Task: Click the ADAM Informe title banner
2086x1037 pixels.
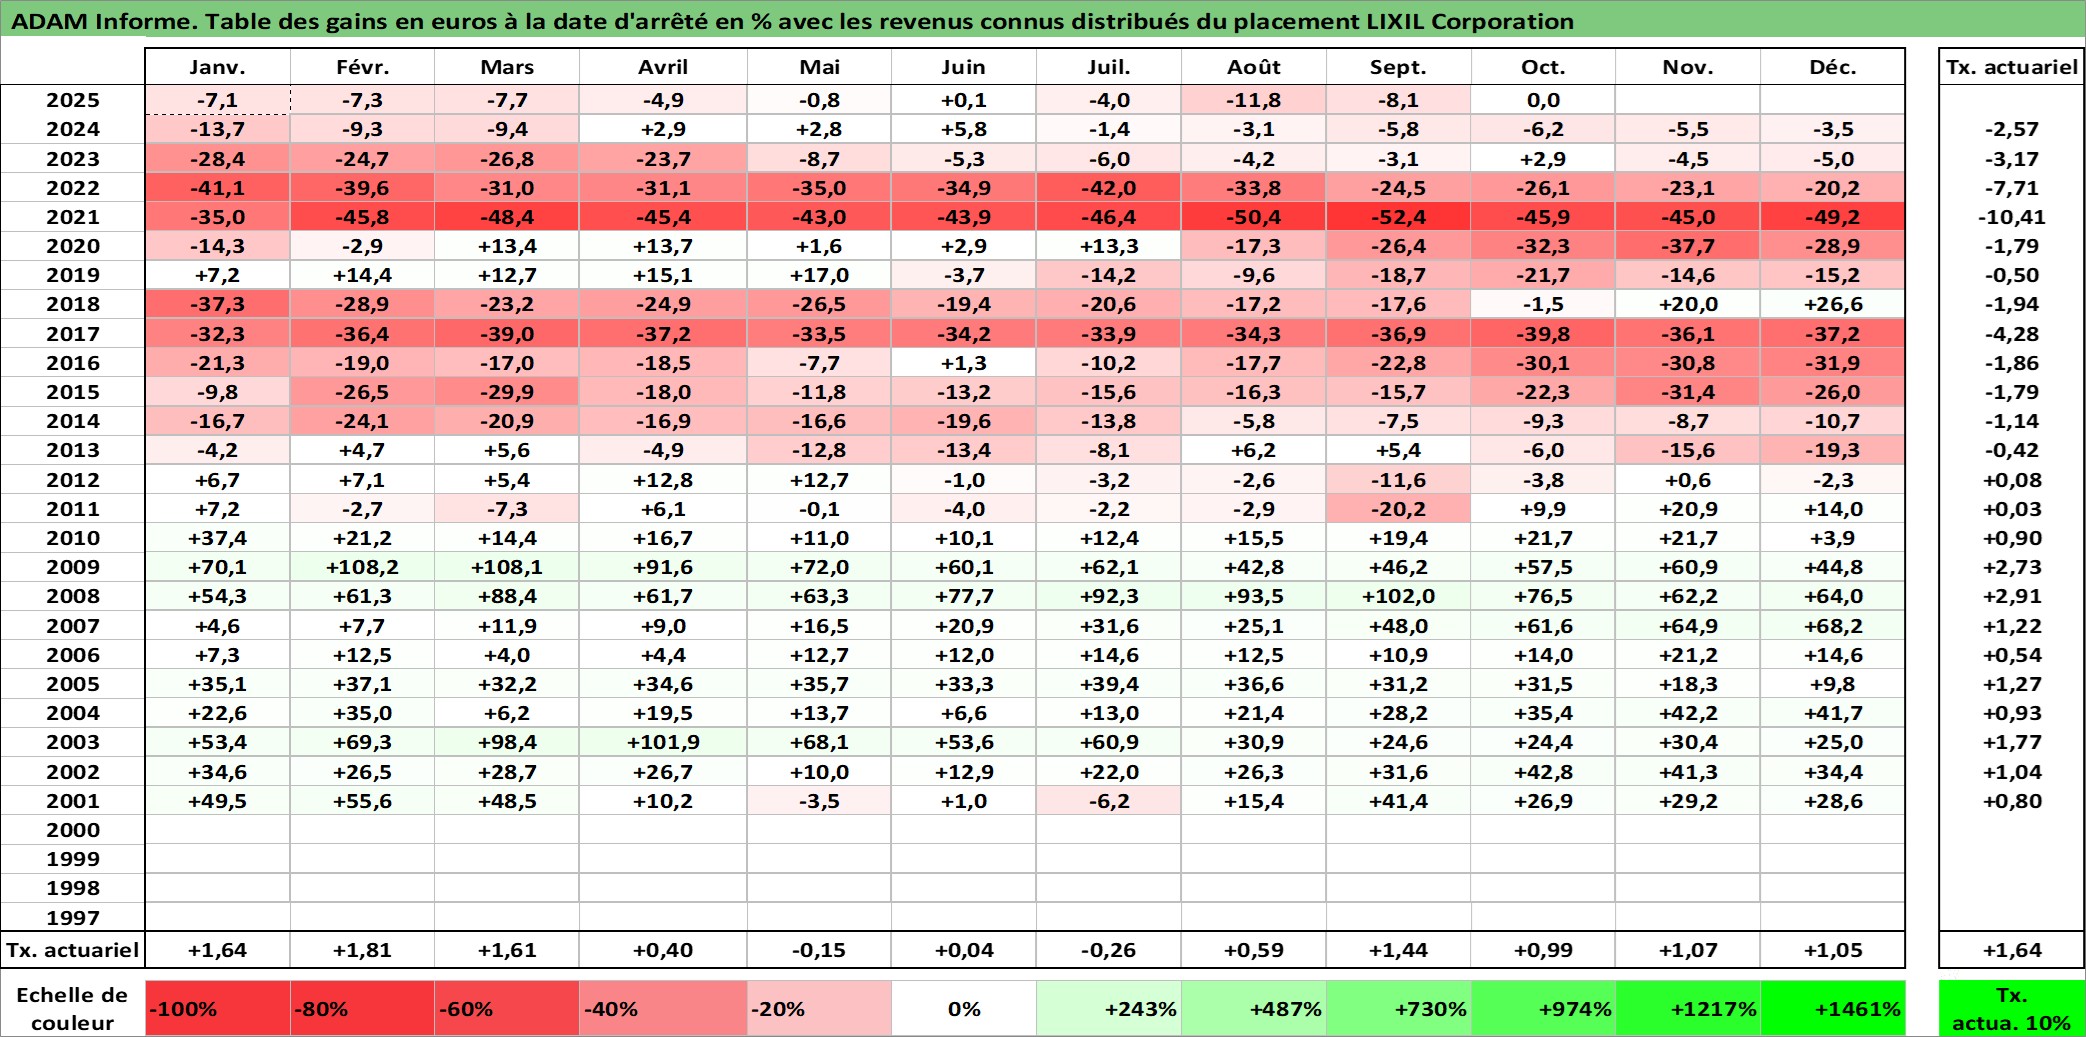Action: coord(1043,21)
